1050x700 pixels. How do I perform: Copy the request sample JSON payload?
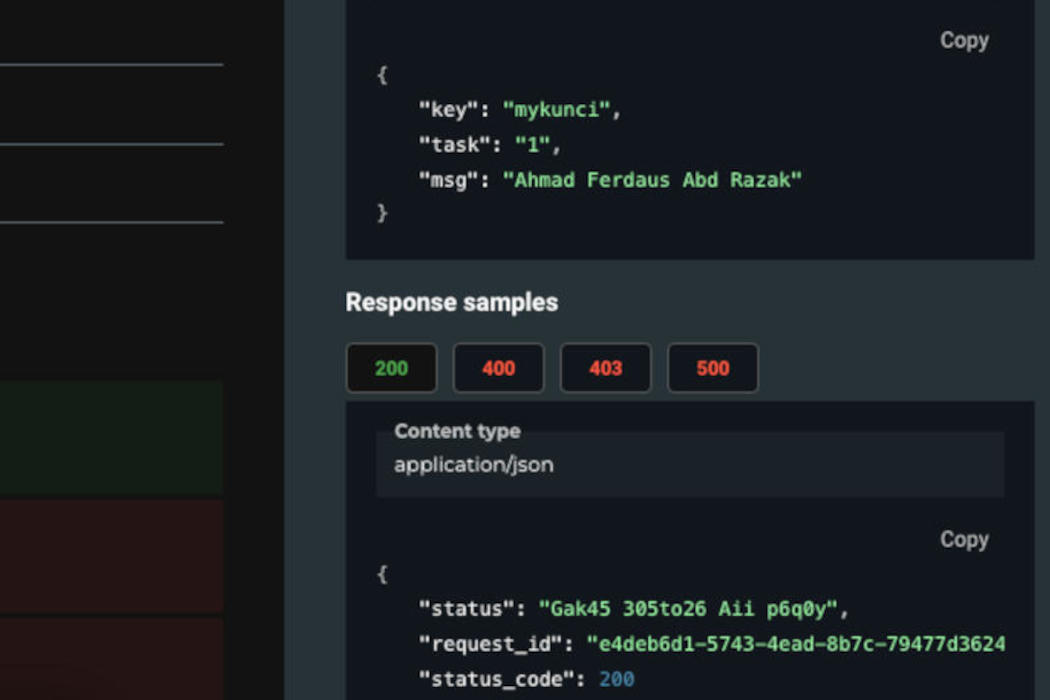point(963,41)
